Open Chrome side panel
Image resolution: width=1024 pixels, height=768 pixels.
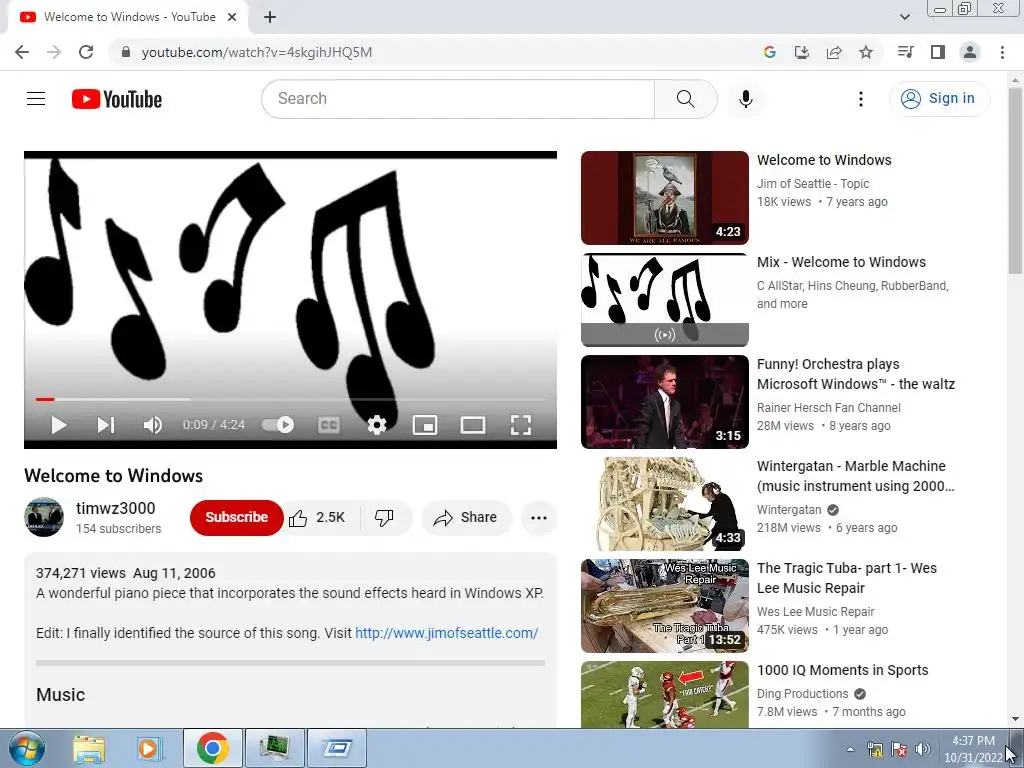pyautogui.click(x=938, y=52)
